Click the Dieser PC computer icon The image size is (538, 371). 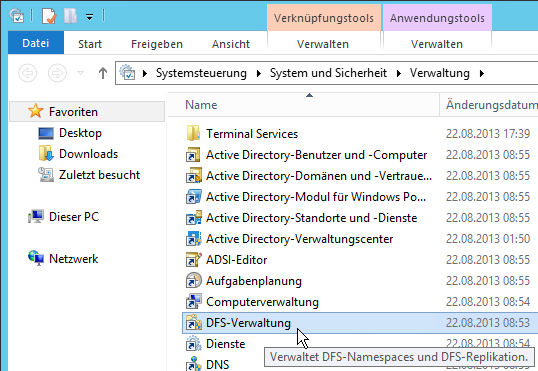pos(36,217)
